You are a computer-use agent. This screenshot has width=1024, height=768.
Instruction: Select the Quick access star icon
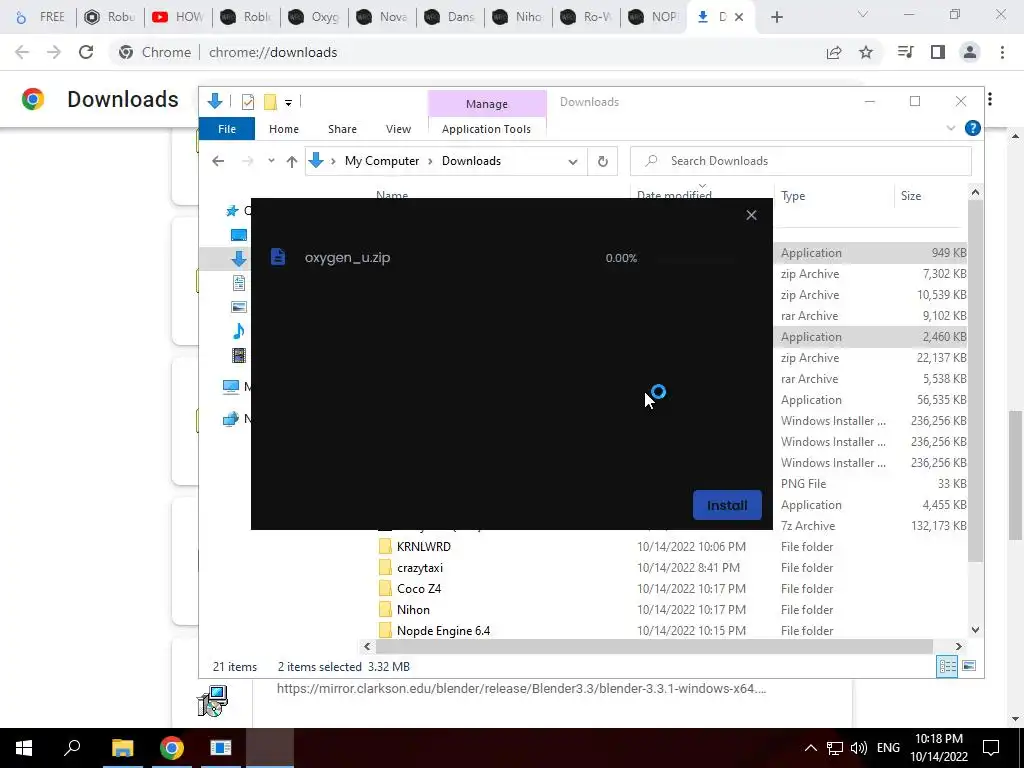click(x=232, y=210)
